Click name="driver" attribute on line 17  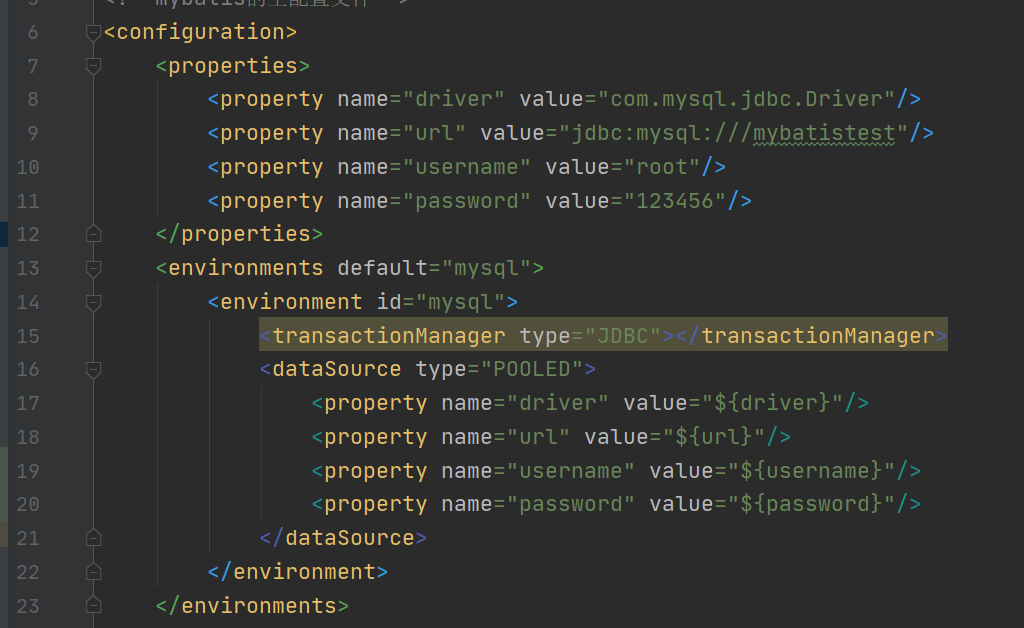525,403
